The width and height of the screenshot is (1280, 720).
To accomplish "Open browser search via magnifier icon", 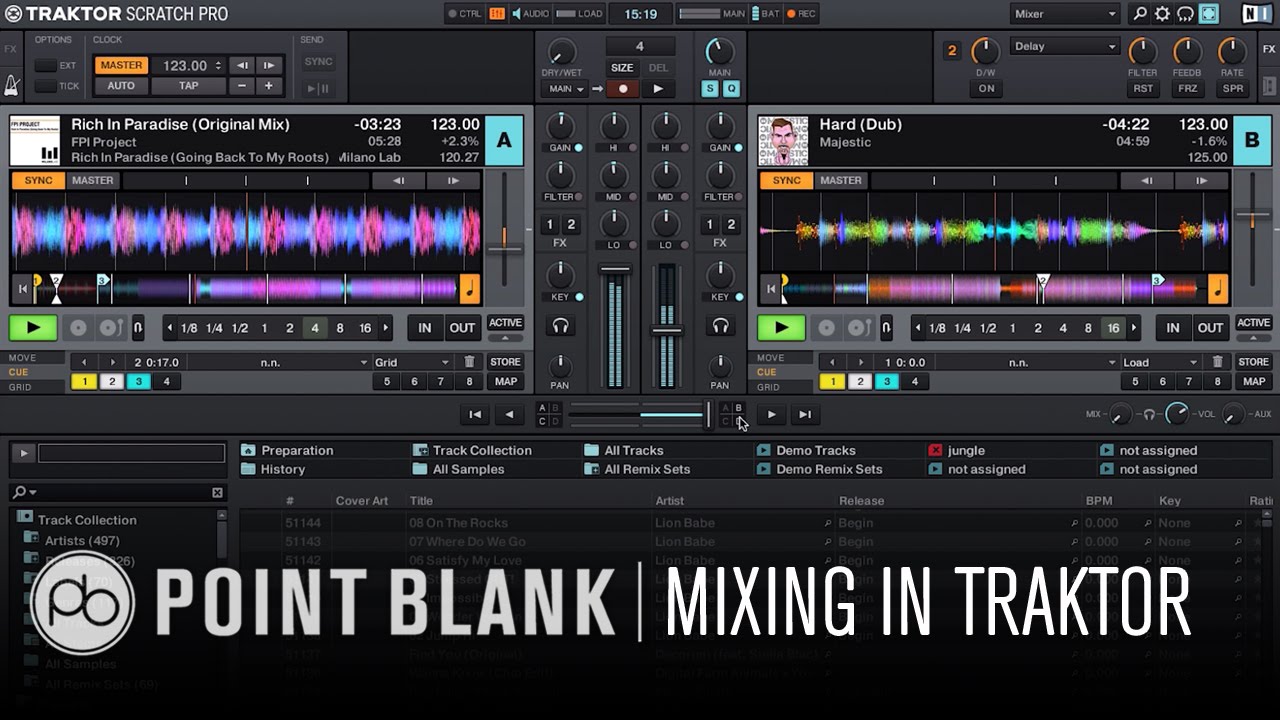I will pyautogui.click(x=1139, y=14).
